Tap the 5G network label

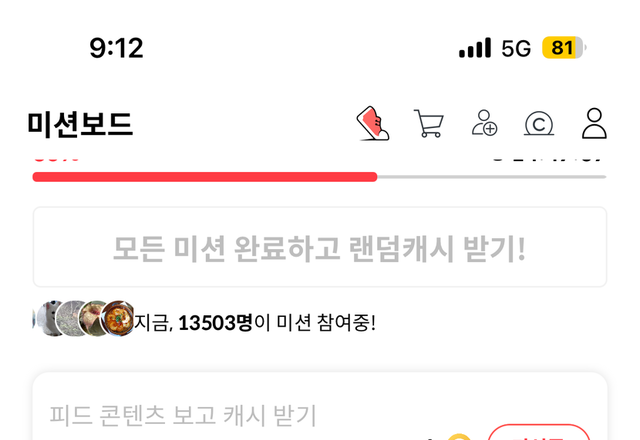click(x=516, y=49)
